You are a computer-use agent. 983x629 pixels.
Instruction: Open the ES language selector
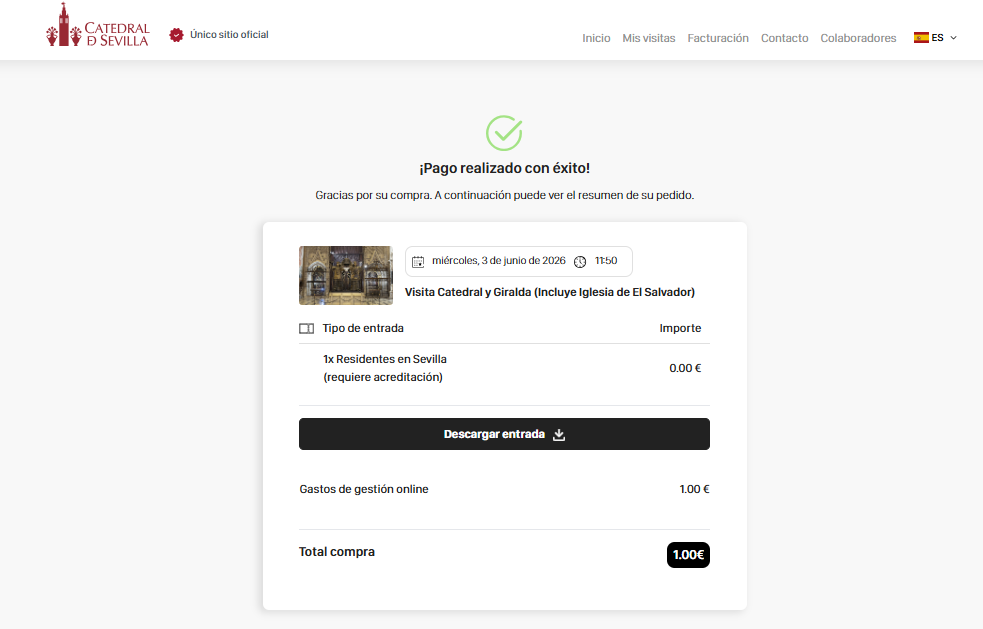935,38
